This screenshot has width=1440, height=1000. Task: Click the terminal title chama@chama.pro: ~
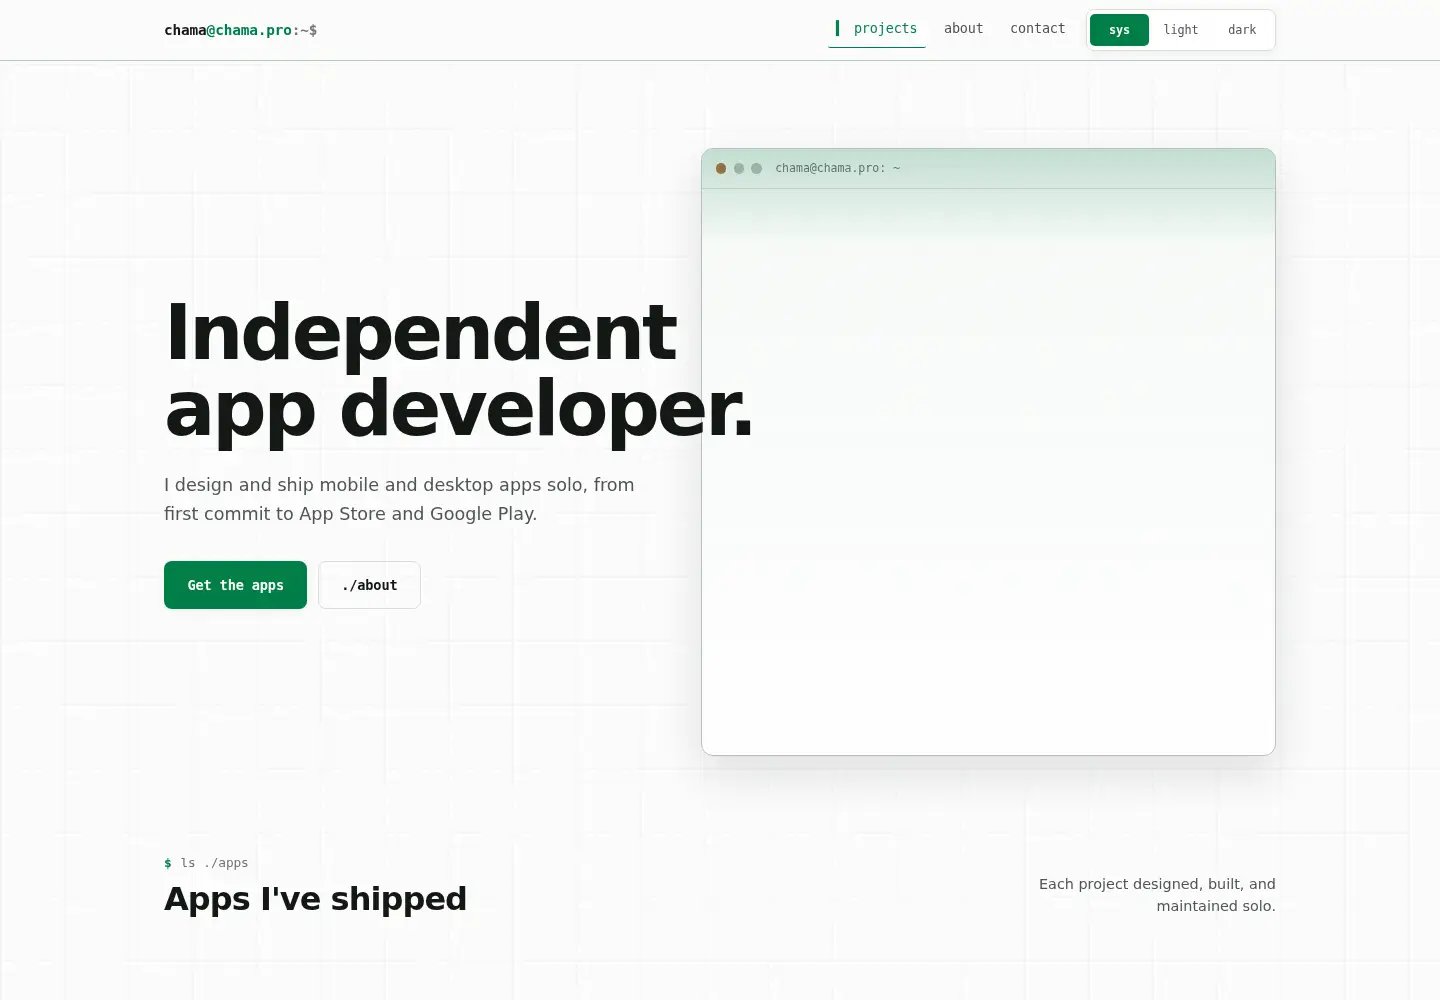[x=838, y=168]
